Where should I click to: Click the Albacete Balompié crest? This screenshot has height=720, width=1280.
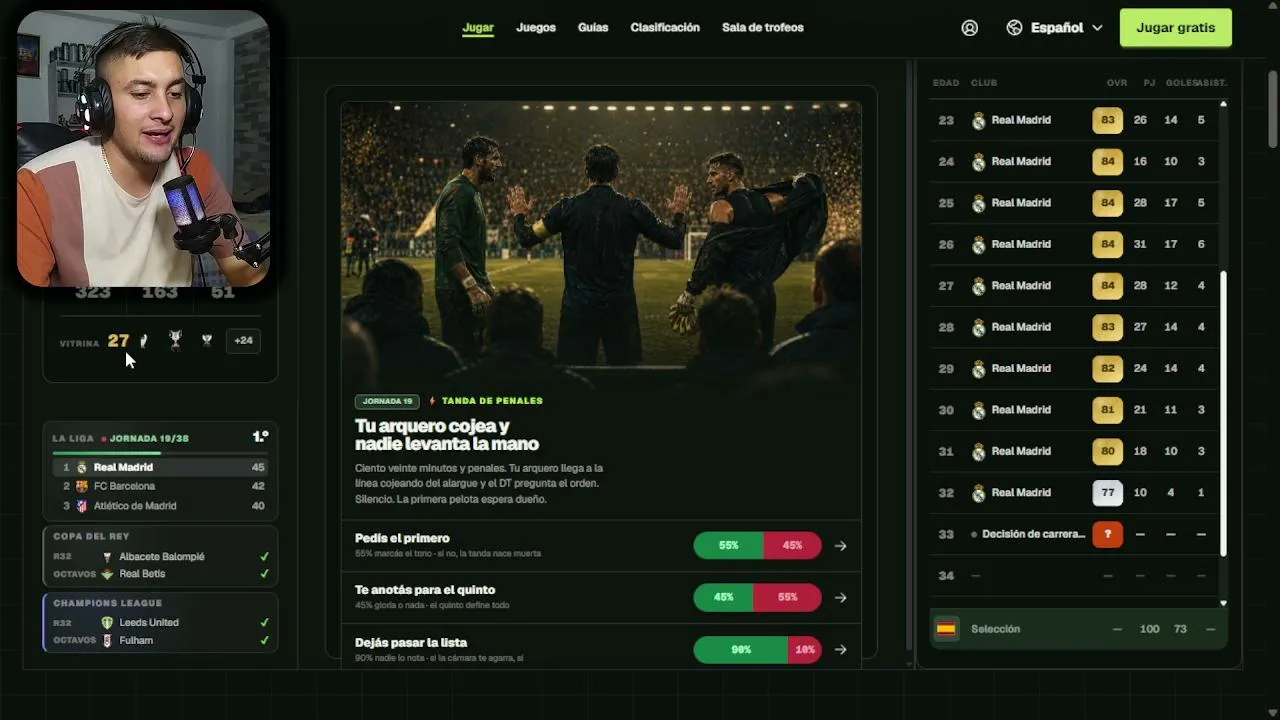click(107, 556)
